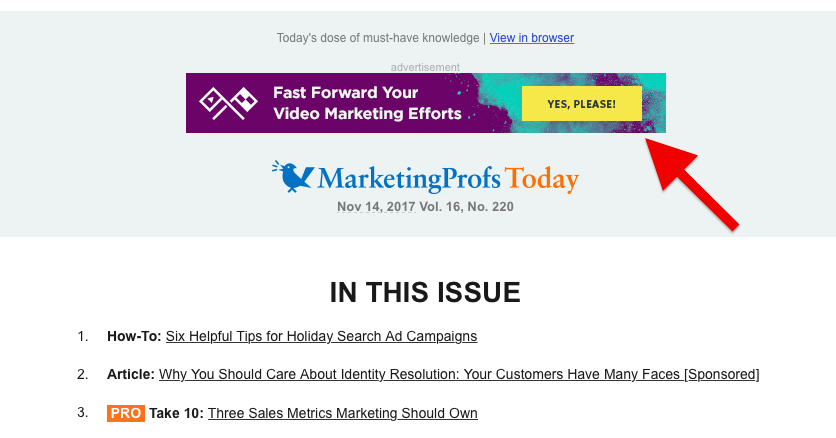Click the Take 10: label
This screenshot has height=438, width=836.
pyautogui.click(x=176, y=413)
